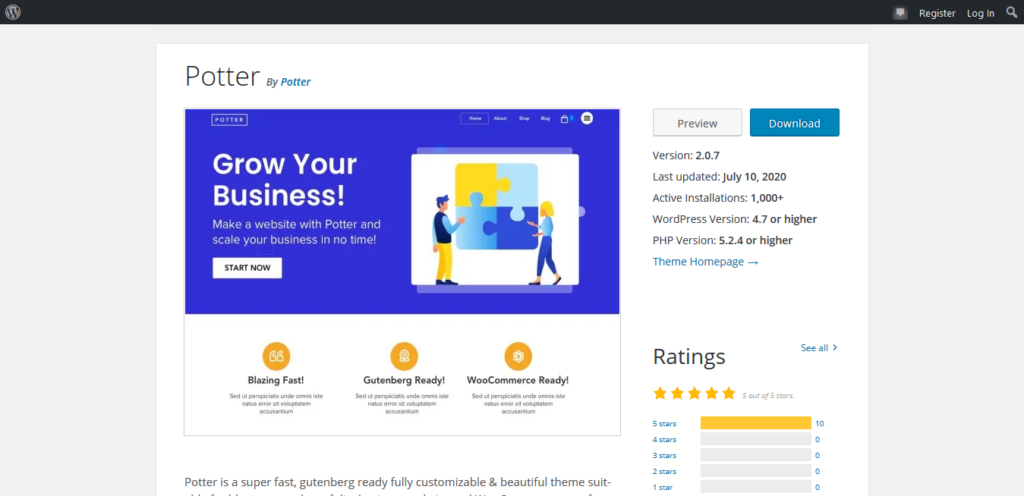The width and height of the screenshot is (1024, 496).
Task: Click the yellow 5 stars rating bar
Action: coord(756,423)
